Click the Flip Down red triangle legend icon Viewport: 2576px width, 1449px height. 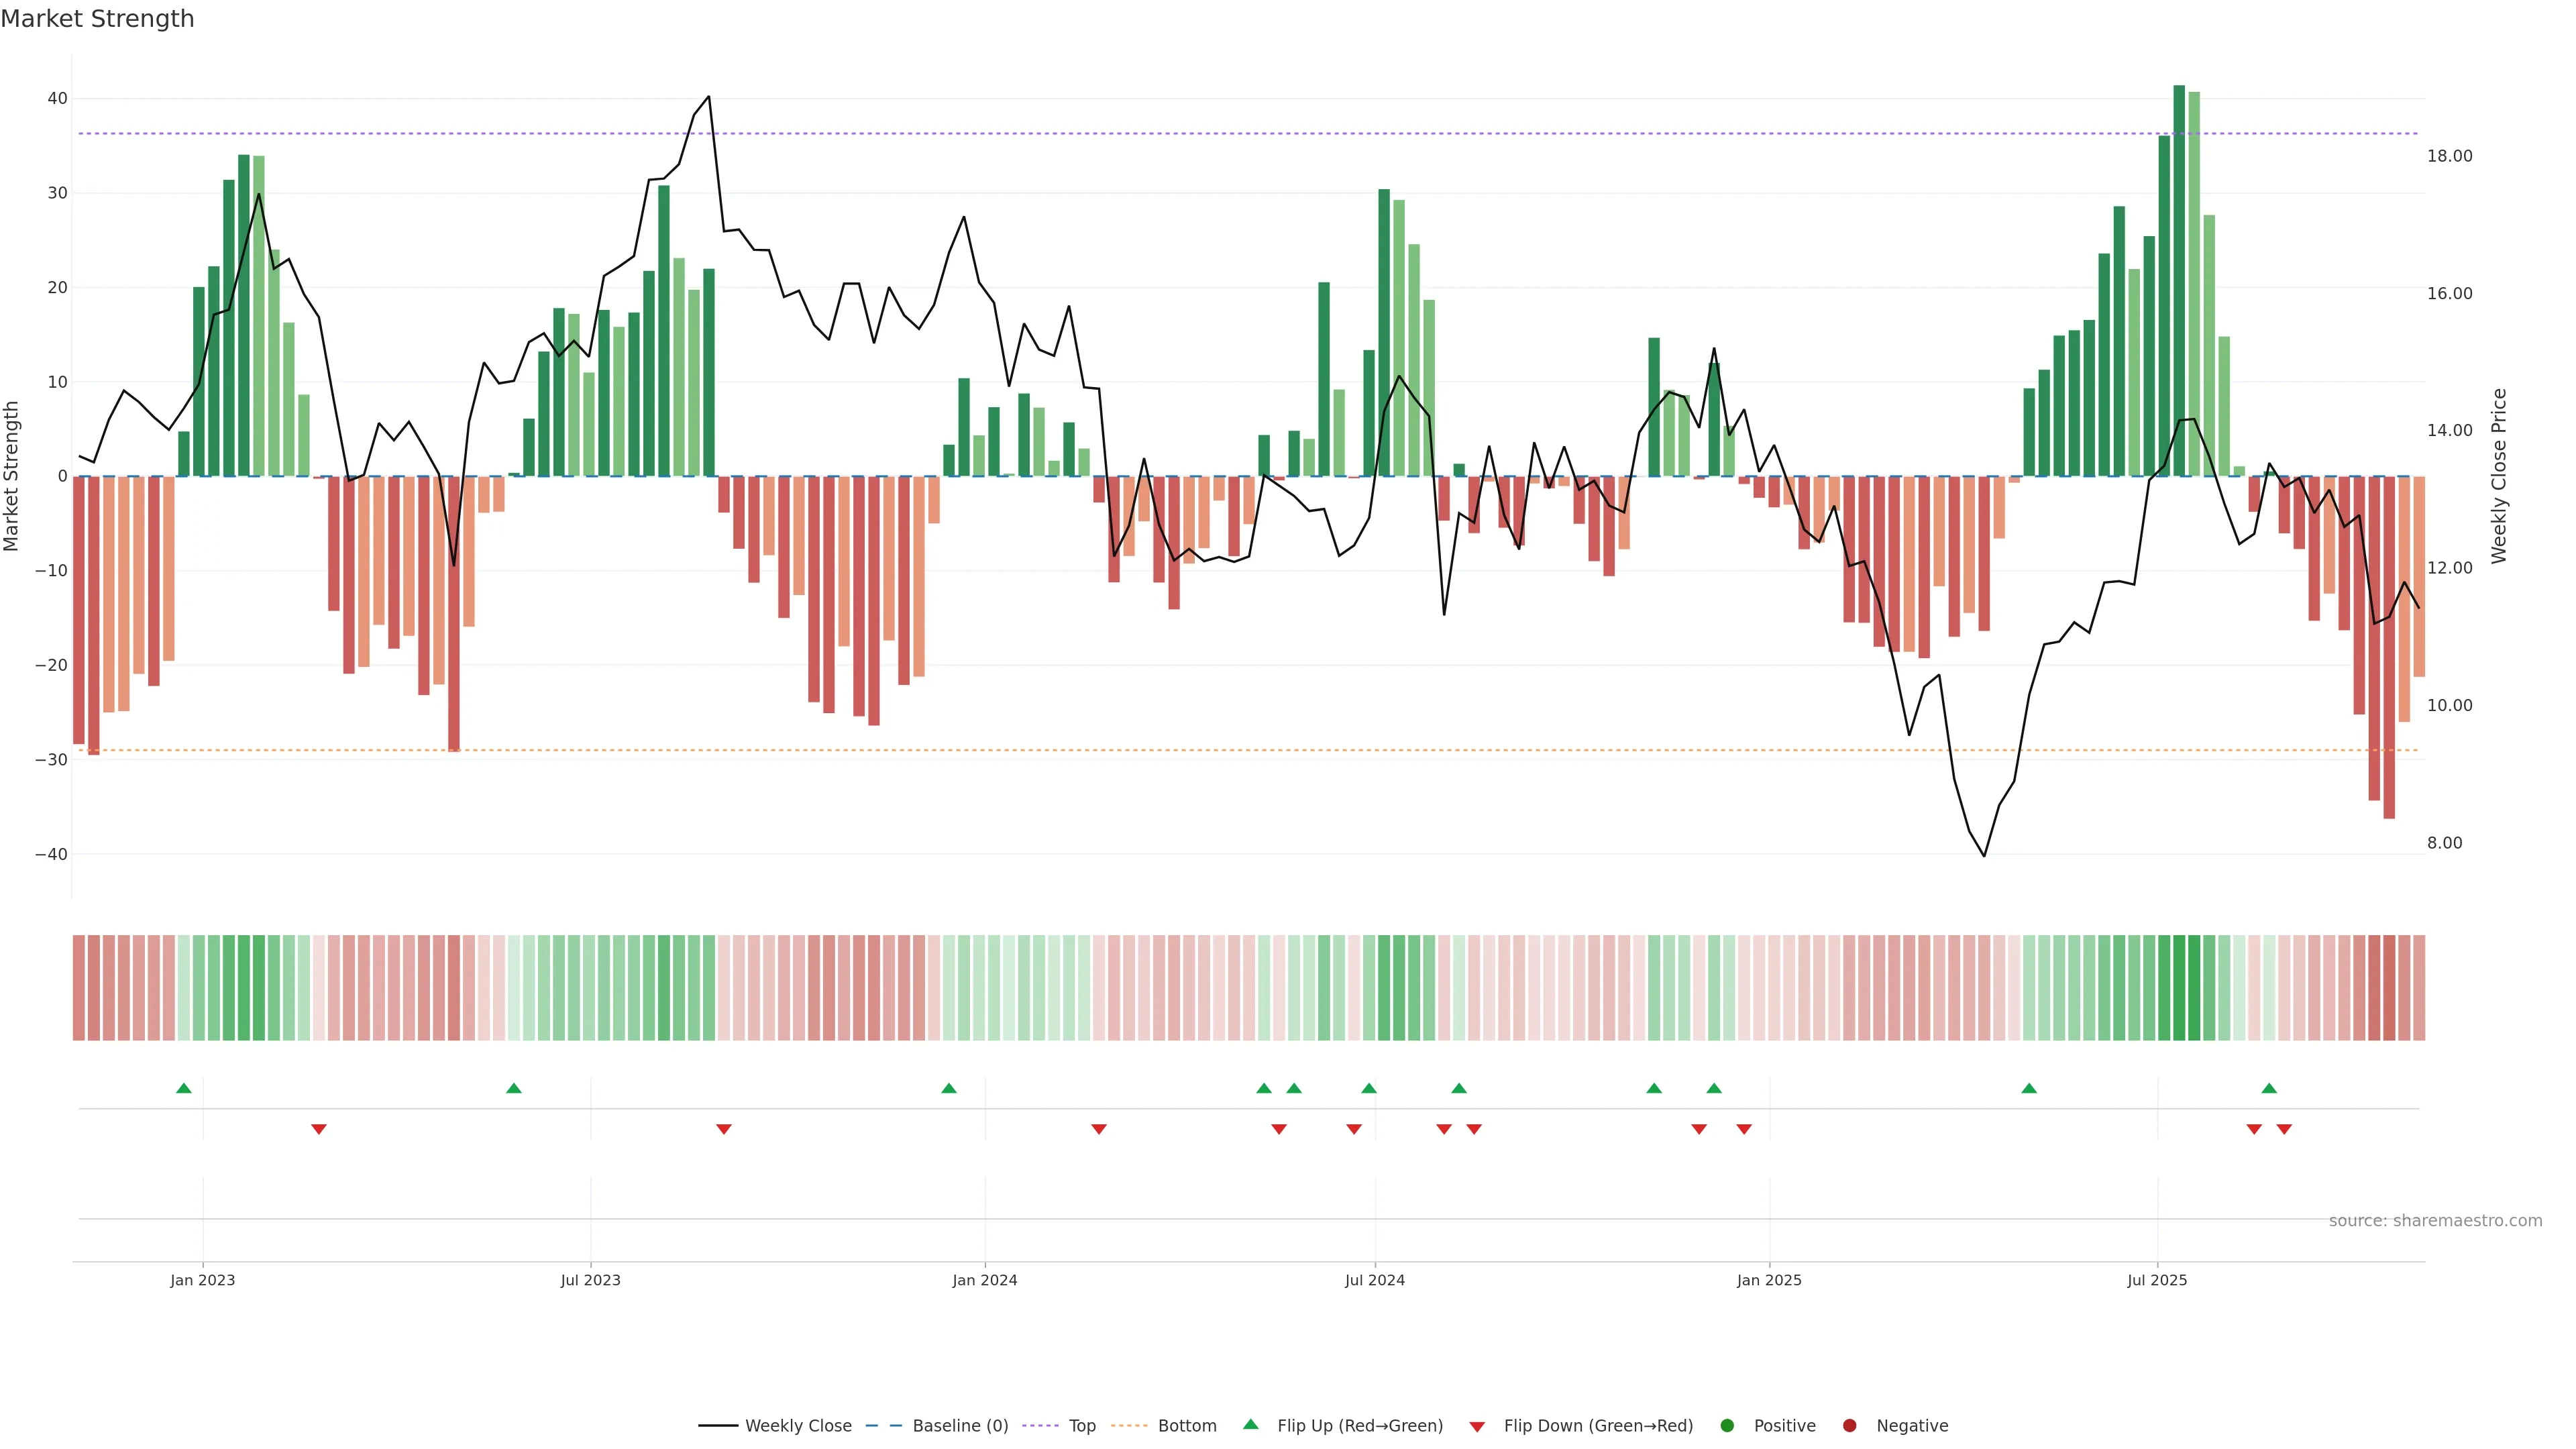[1477, 1426]
